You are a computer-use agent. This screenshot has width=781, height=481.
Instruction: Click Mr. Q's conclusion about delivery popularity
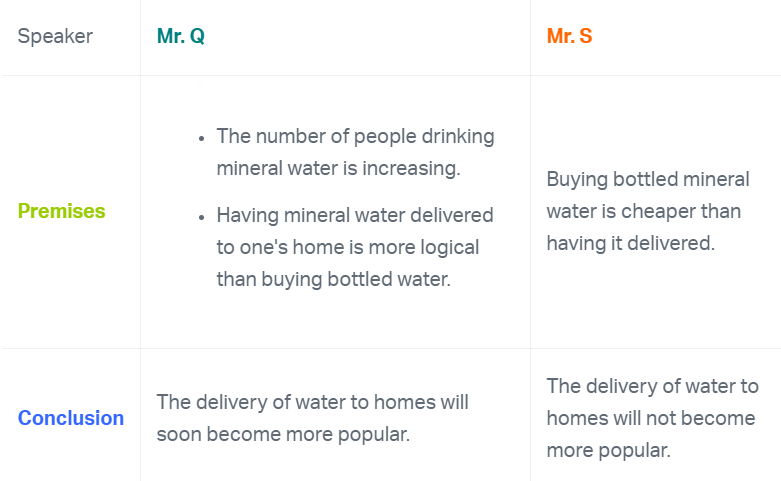click(x=312, y=418)
